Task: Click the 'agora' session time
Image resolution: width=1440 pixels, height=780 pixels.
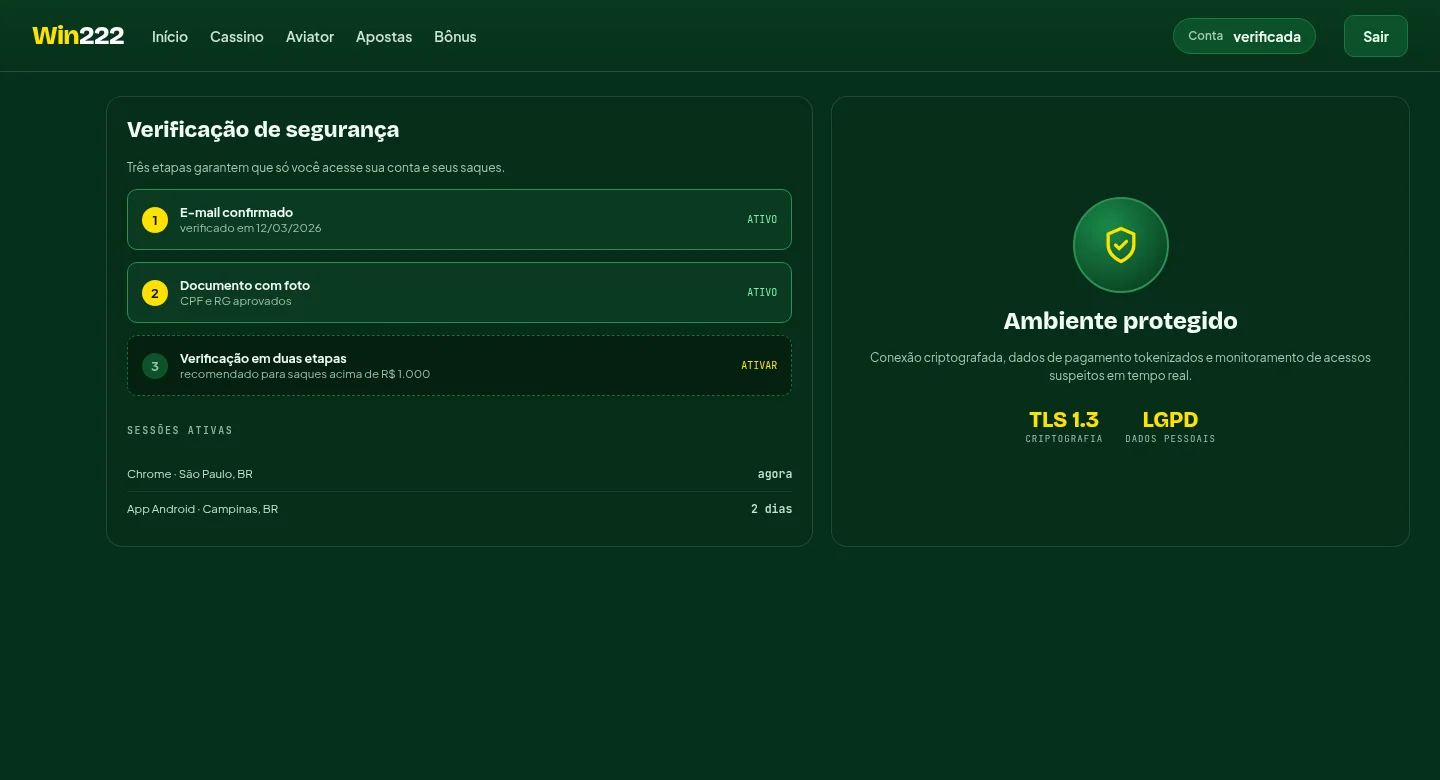Action: 775,474
